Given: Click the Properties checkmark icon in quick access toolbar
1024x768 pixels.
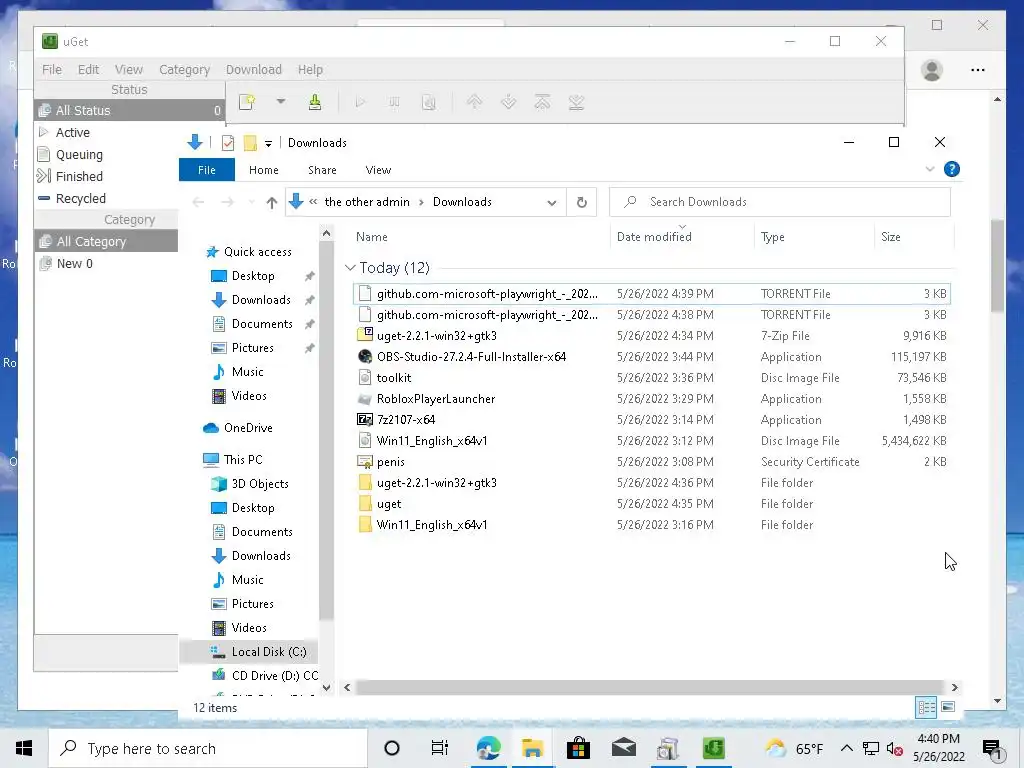Looking at the screenshot, I should pyautogui.click(x=227, y=142).
